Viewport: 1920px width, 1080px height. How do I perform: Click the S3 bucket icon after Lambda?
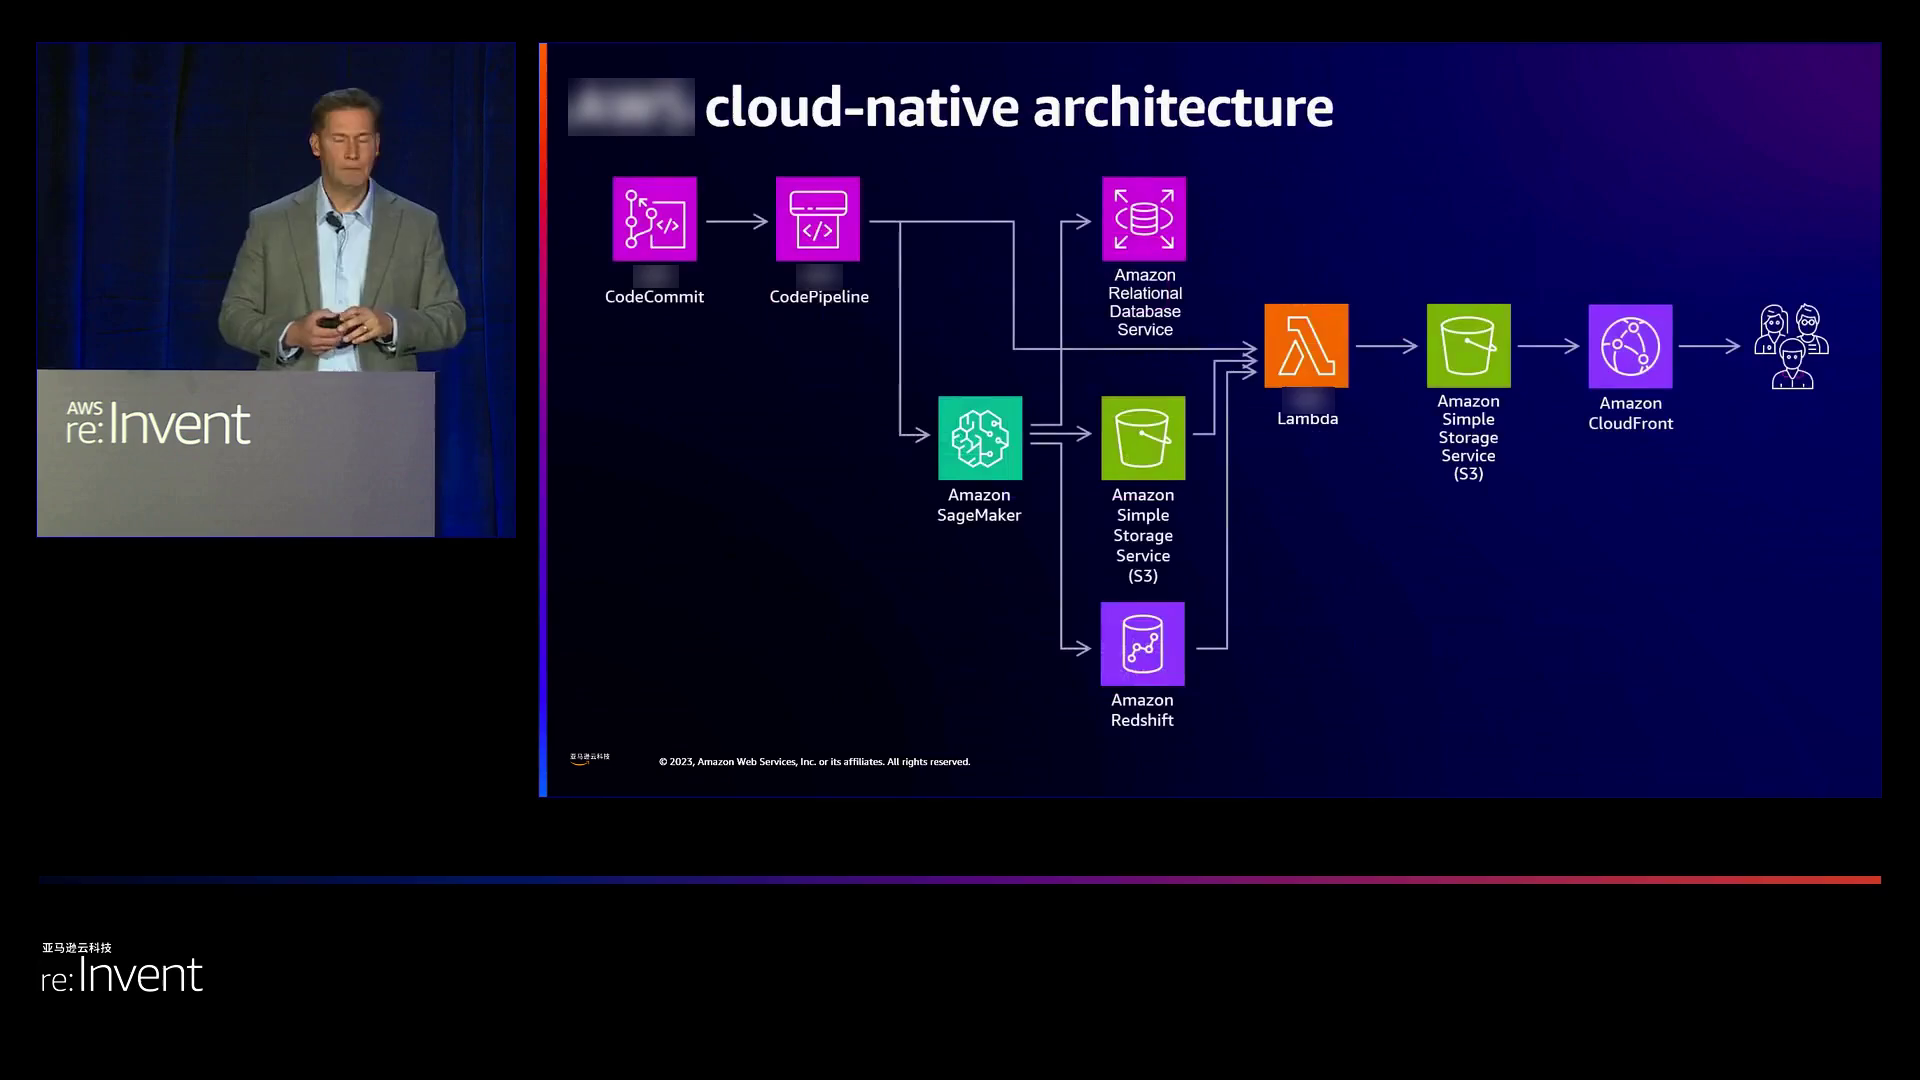1468,346
